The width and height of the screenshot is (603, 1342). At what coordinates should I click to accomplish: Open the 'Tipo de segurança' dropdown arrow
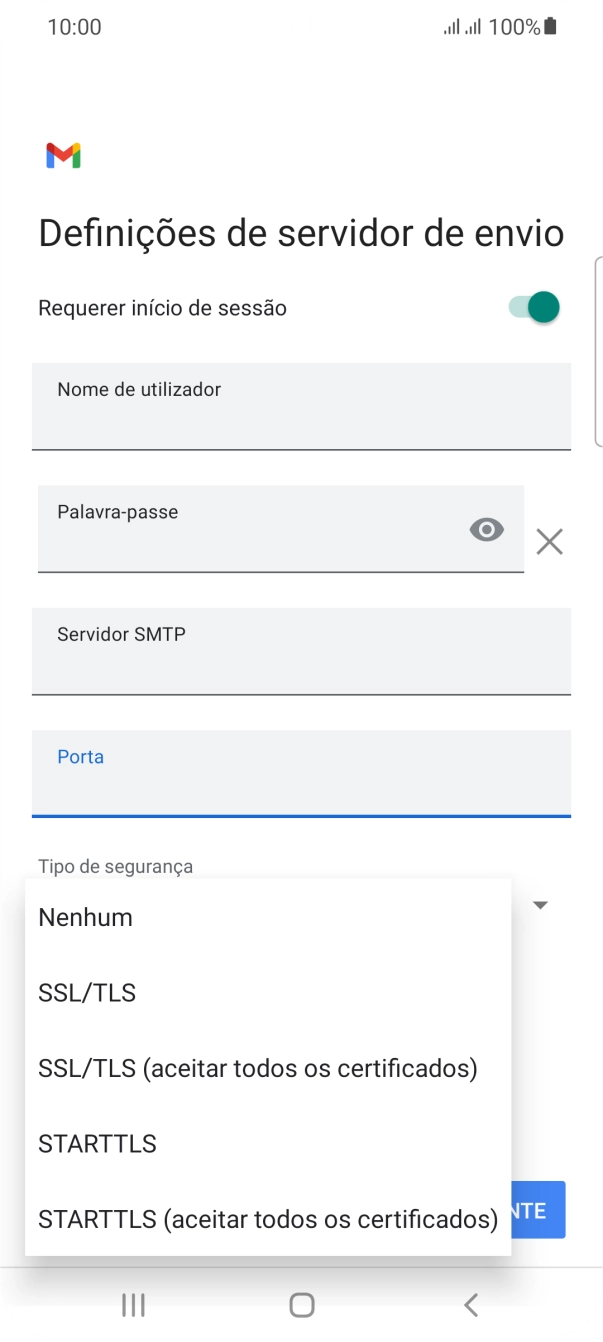[x=540, y=904]
